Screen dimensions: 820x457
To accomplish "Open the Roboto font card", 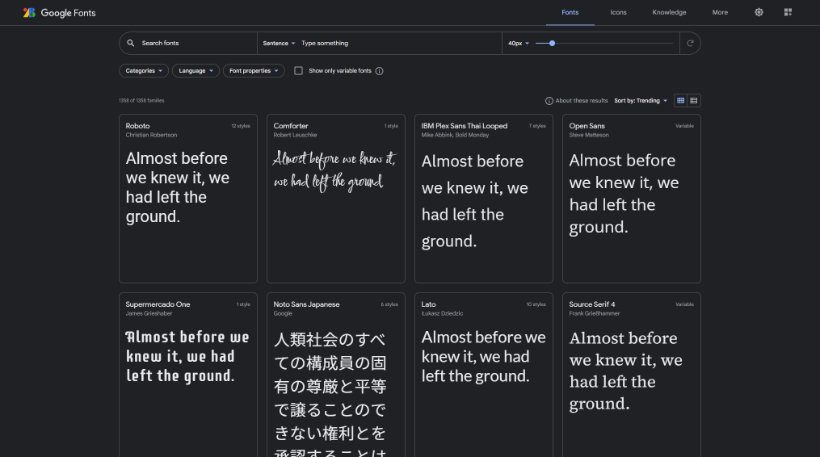I will [x=188, y=199].
